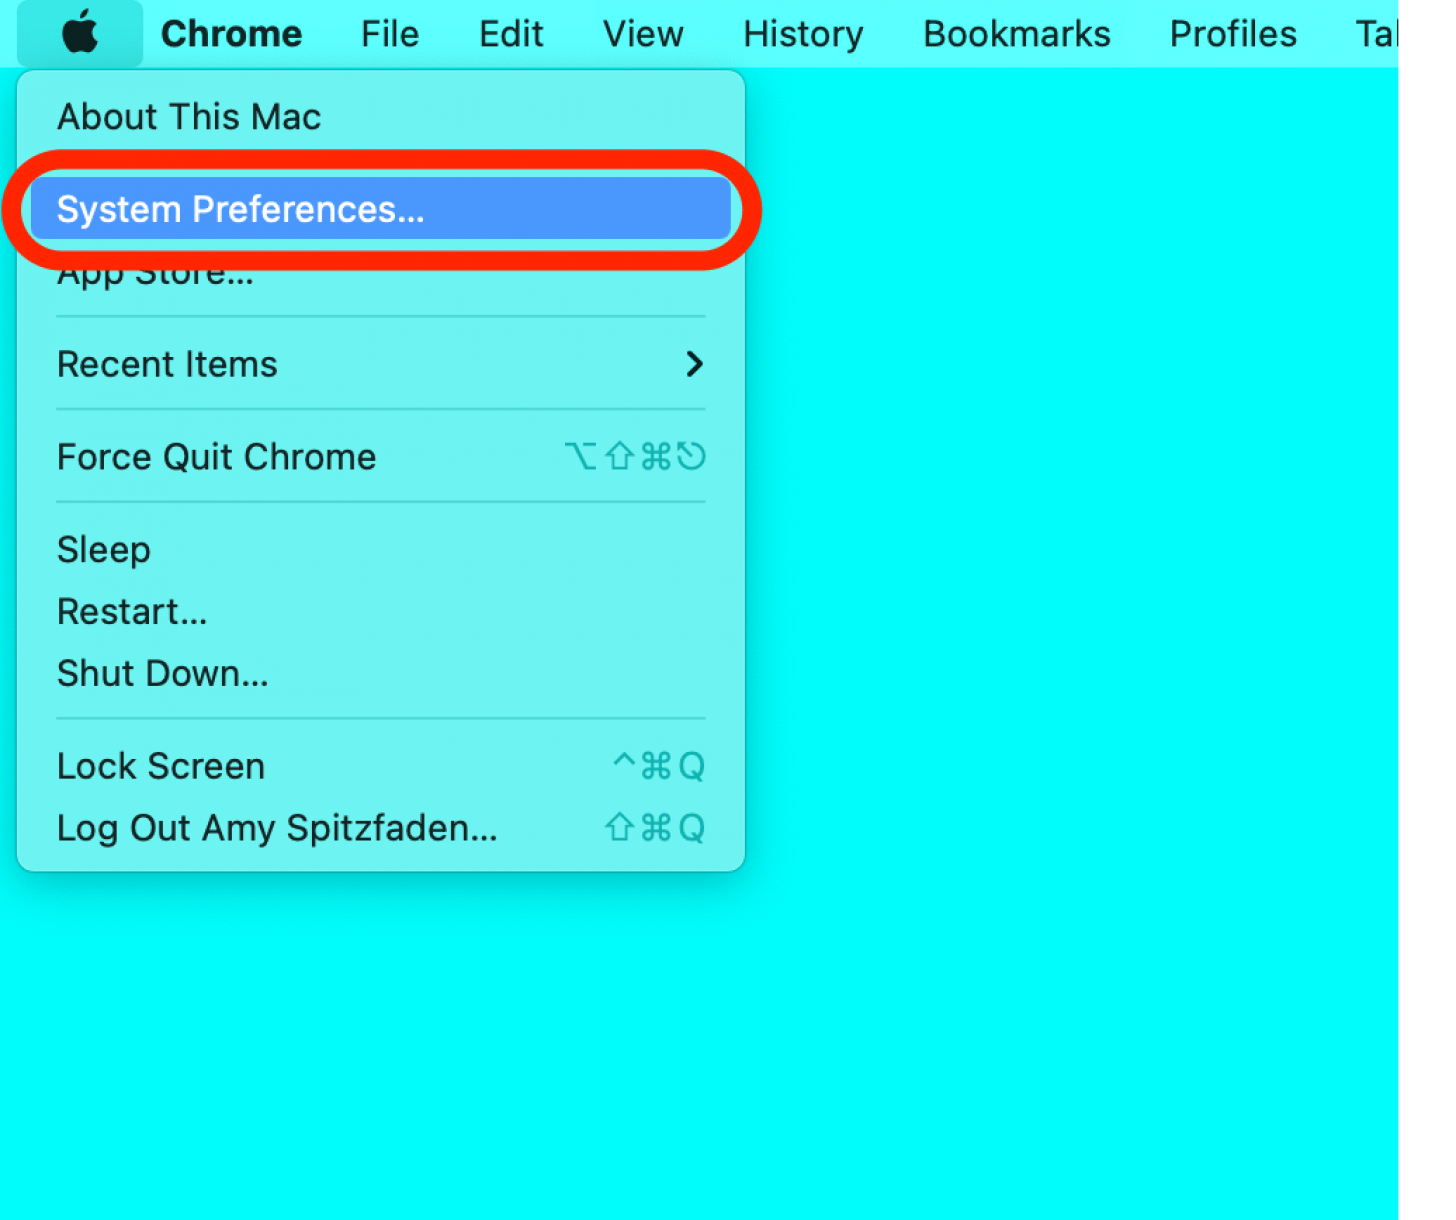The width and height of the screenshot is (1456, 1220).
Task: Force Quit Chrome from the menu
Action: point(216,457)
